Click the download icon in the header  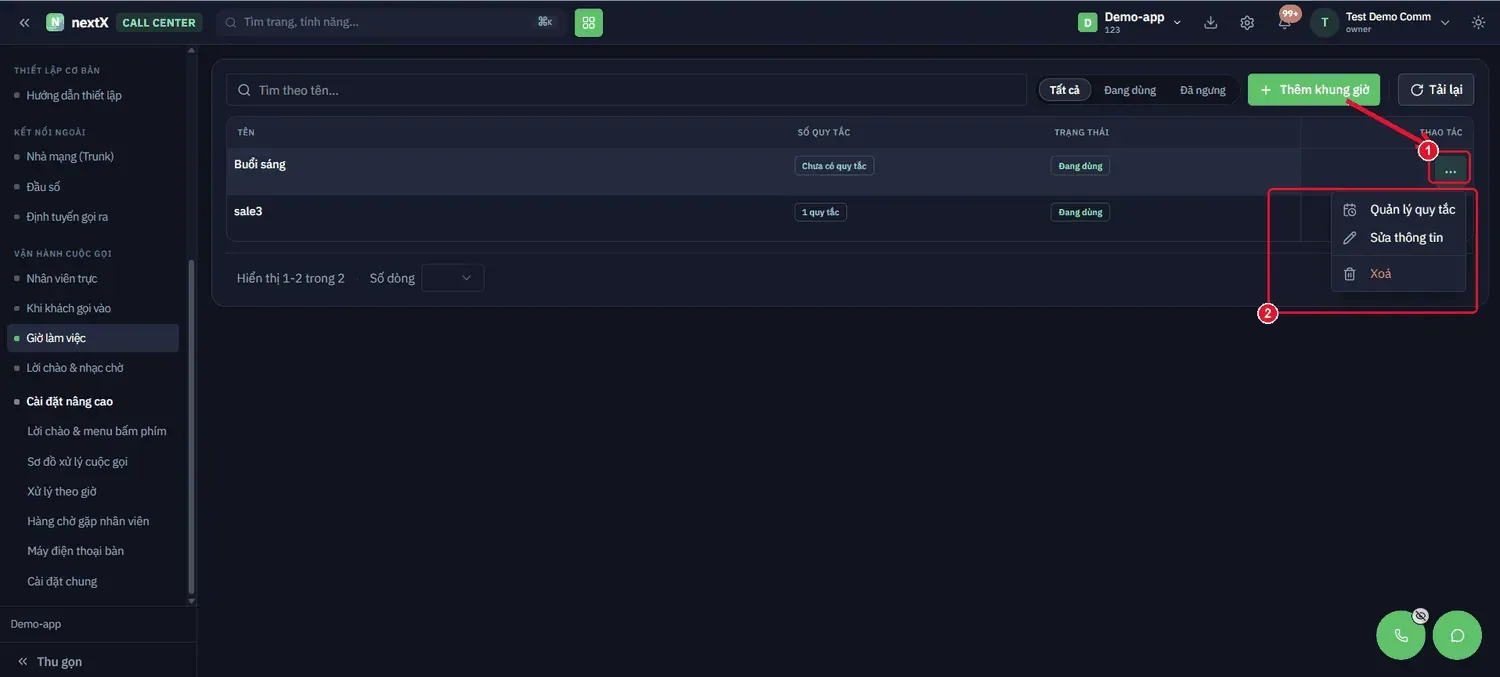click(x=1211, y=22)
